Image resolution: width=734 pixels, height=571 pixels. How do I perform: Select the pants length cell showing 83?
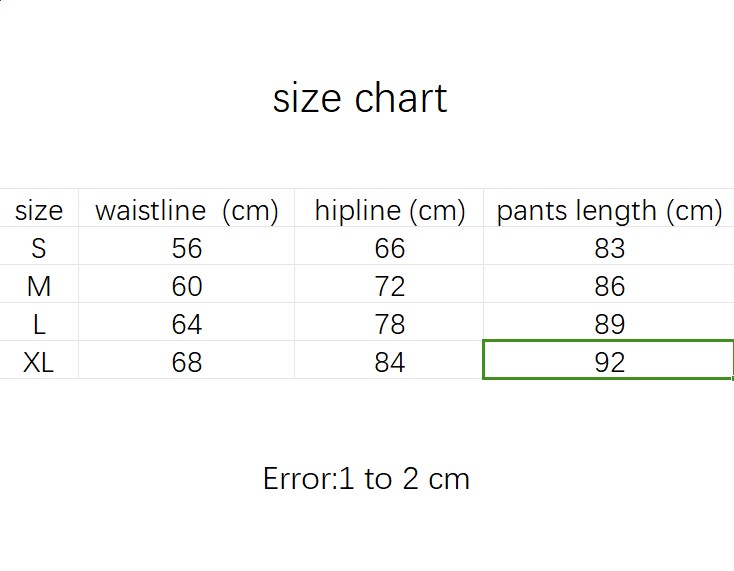click(x=609, y=248)
